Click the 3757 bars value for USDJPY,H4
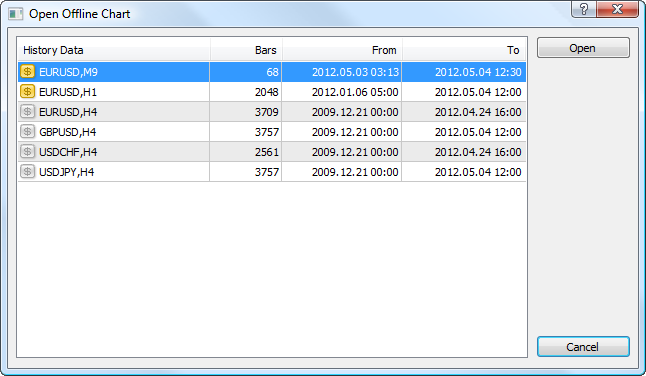 coord(267,172)
